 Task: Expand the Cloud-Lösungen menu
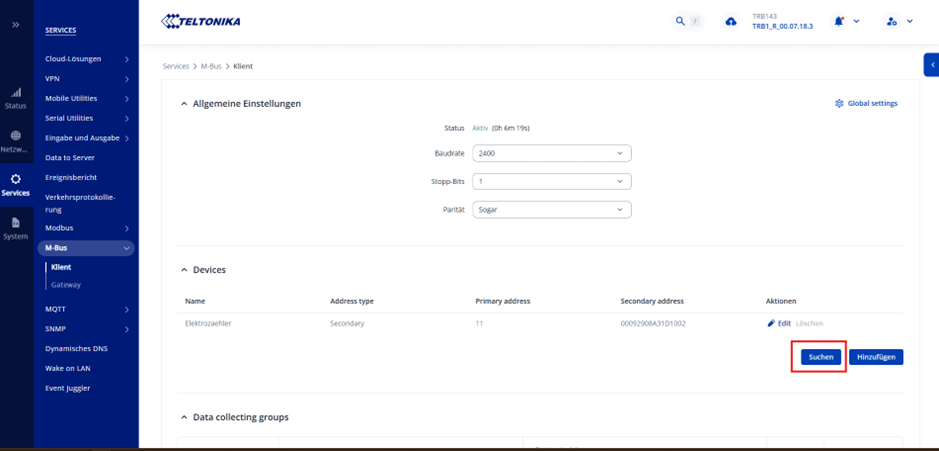click(87, 59)
